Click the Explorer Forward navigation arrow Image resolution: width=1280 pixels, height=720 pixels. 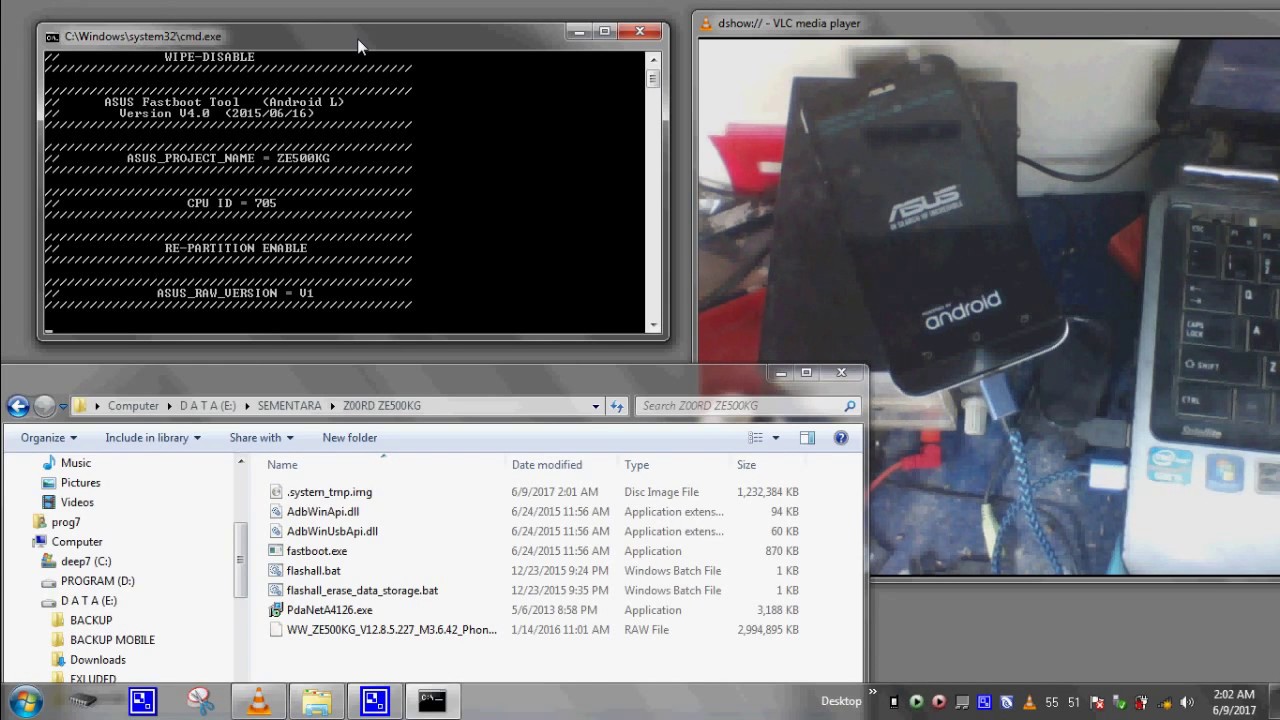[44, 406]
